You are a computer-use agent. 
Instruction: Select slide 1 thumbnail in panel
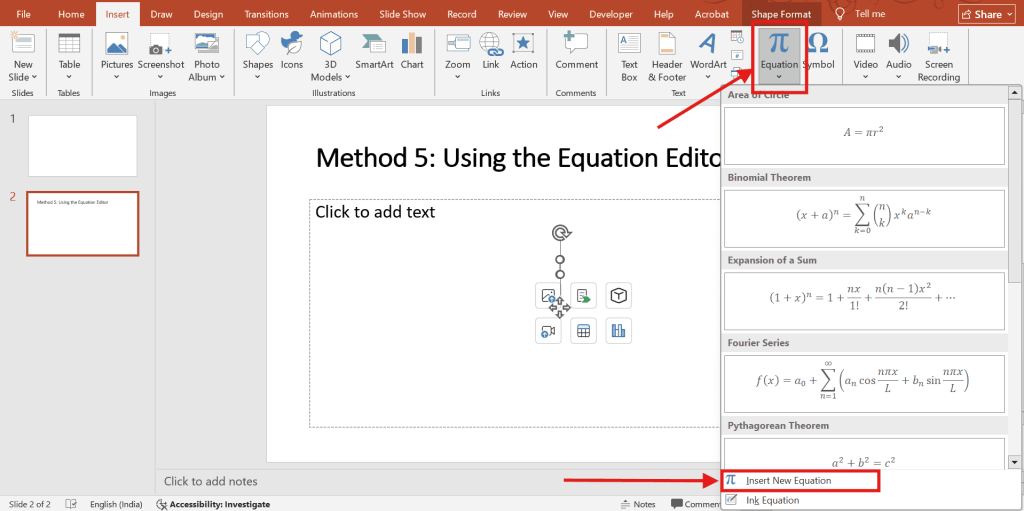pyautogui.click(x=82, y=146)
